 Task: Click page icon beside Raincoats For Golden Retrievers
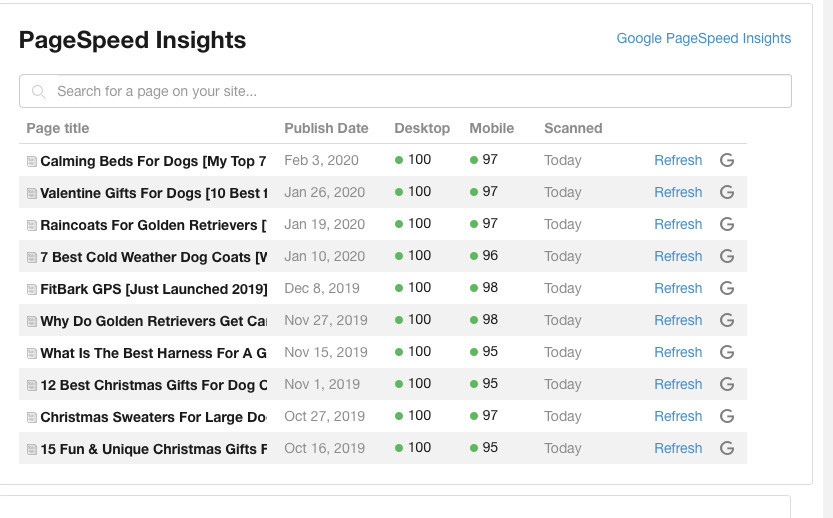(x=32, y=225)
